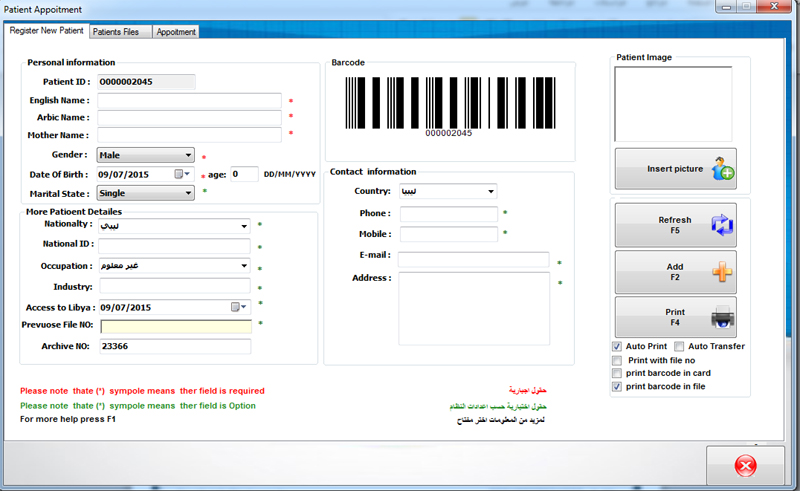Screen dimensions: 800x491
Task: Enable the Auto Transfer checkbox
Action: 679,346
